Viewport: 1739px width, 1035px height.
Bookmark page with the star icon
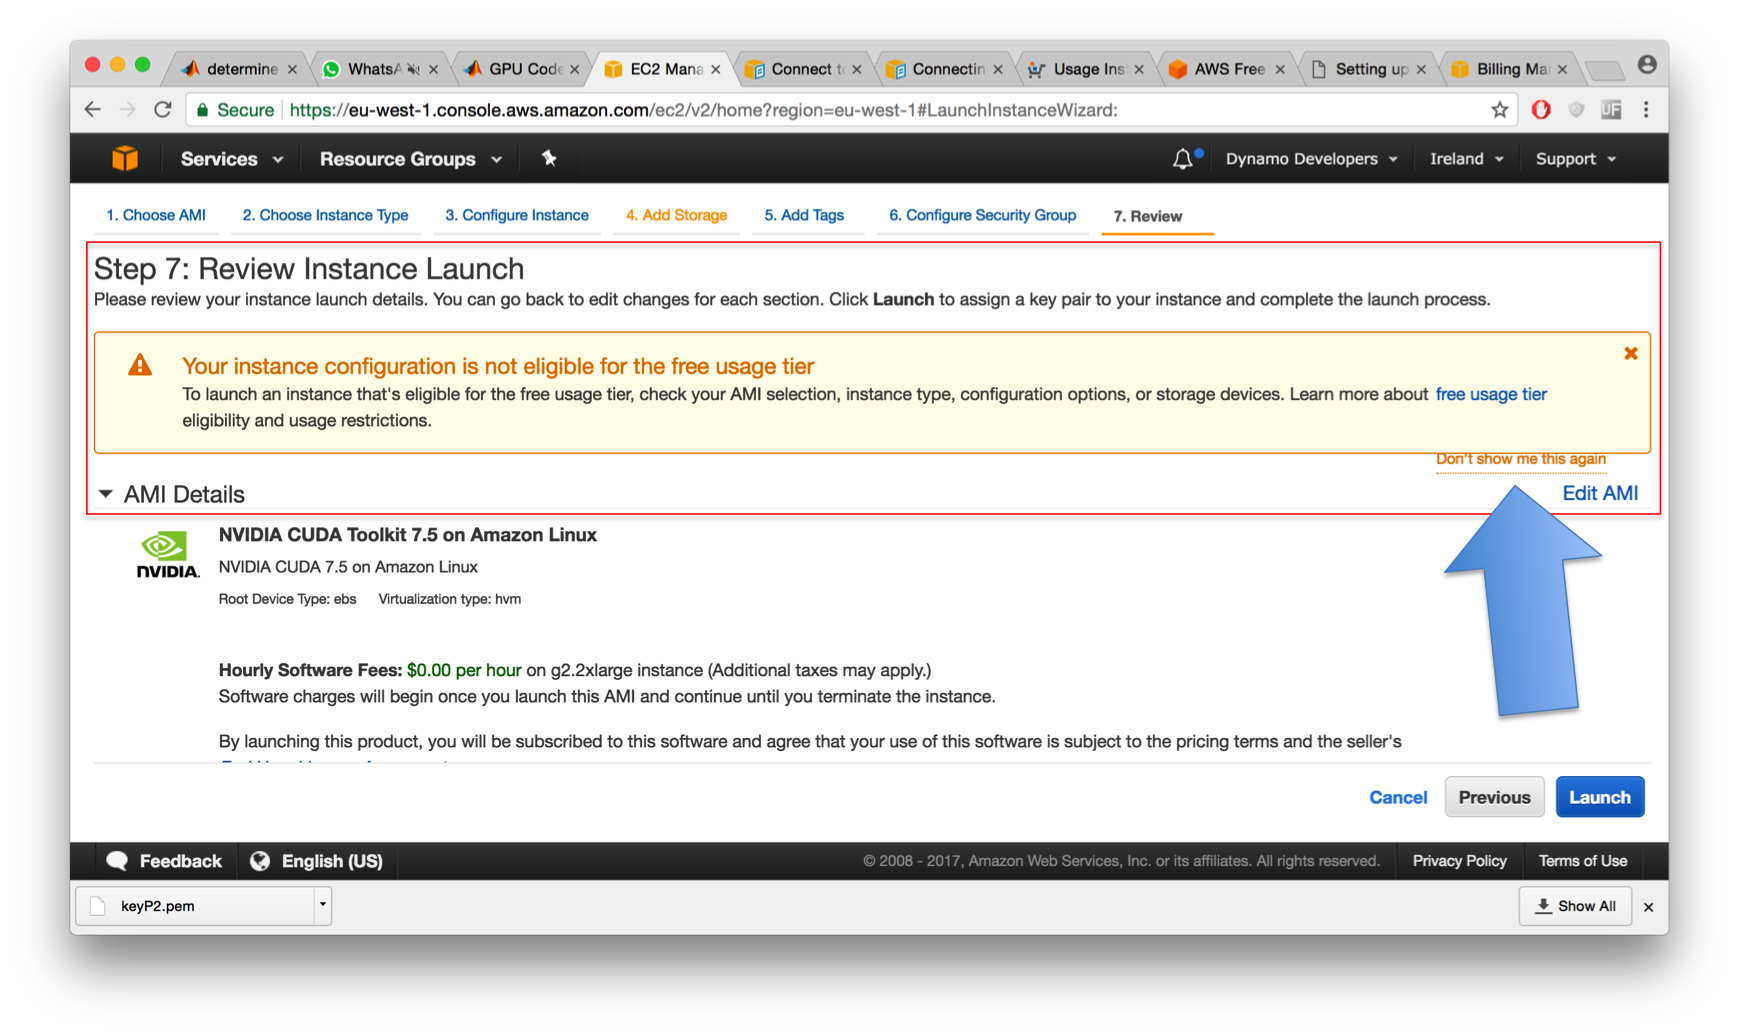tap(1499, 110)
